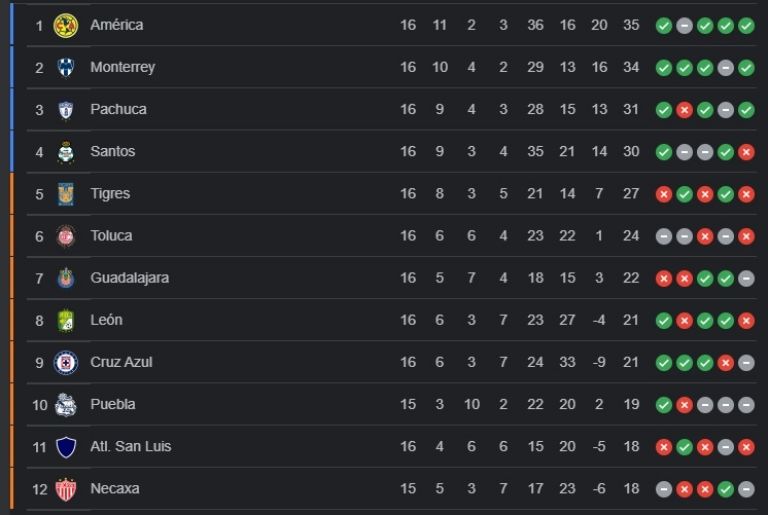Click the Guadalajara team crest icon
Screen dimensions: 768x515
tap(66, 278)
